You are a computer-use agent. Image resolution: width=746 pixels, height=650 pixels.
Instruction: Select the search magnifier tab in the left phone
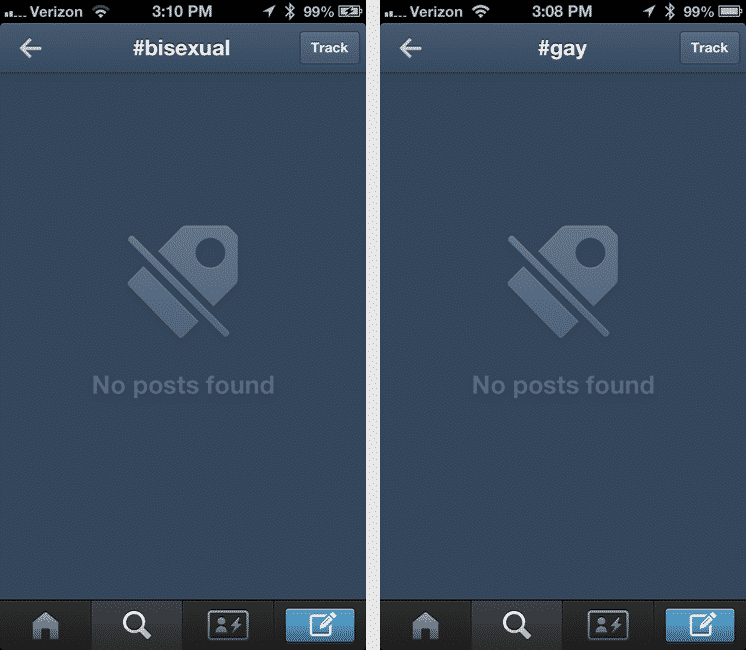click(x=137, y=625)
